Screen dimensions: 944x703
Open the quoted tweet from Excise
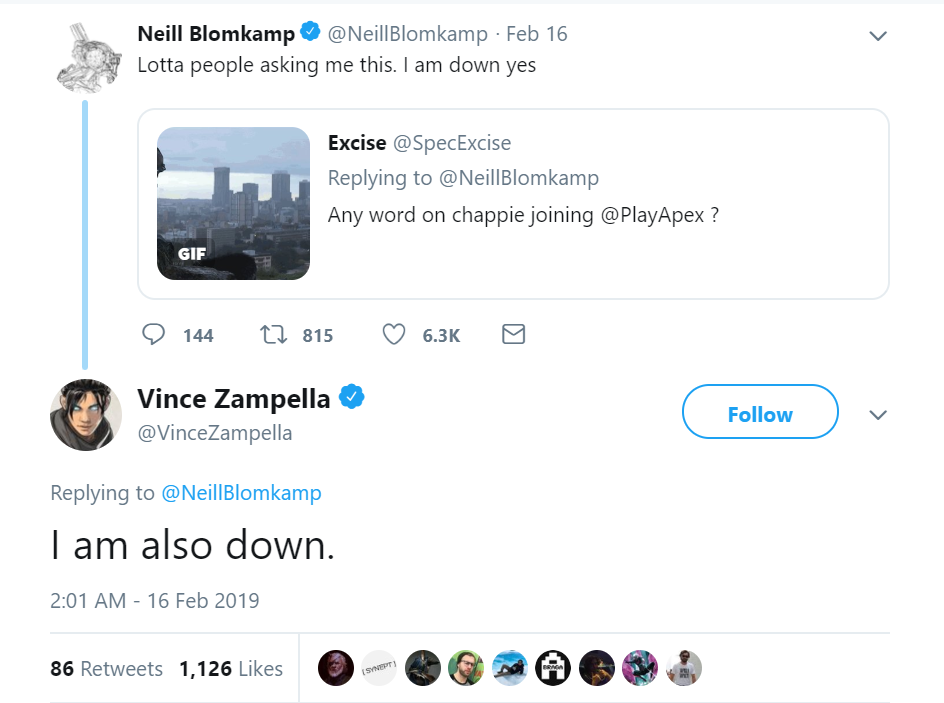[600, 250]
